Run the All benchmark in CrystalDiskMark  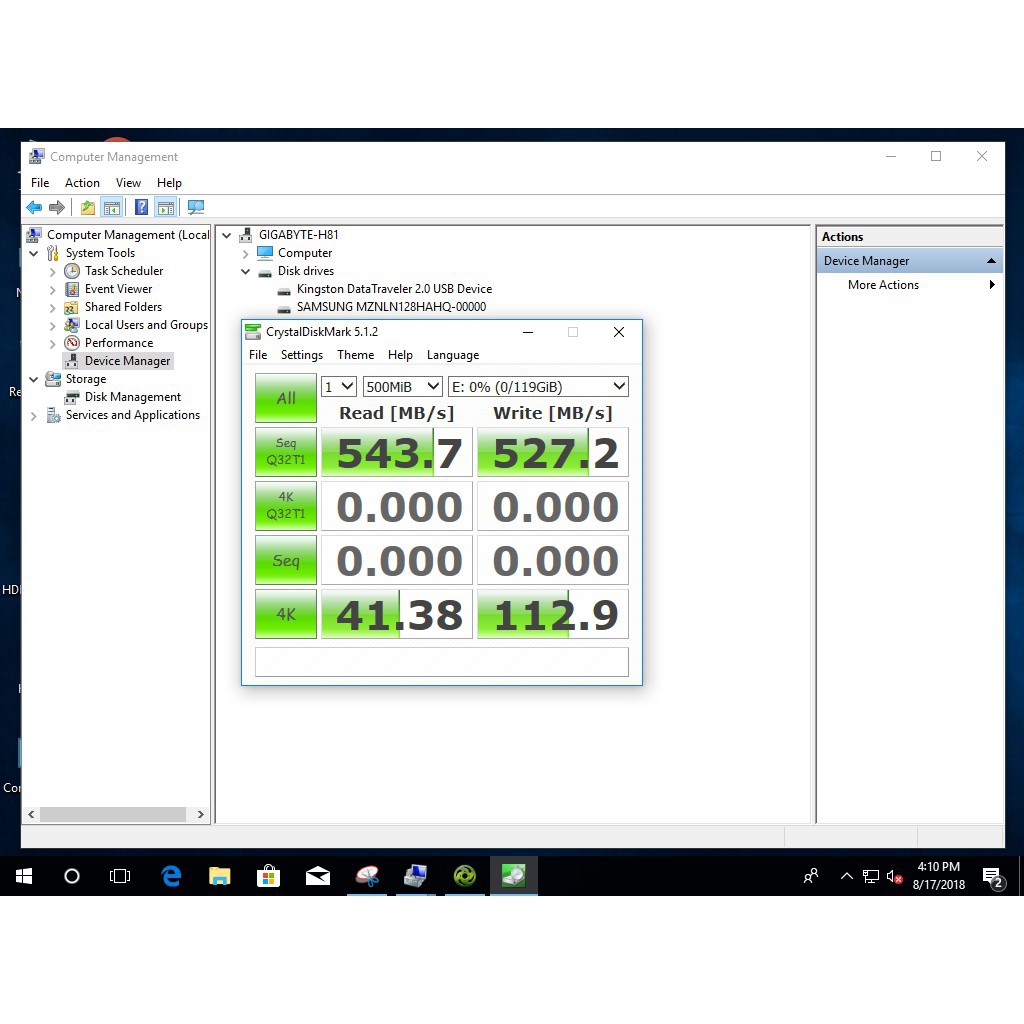click(286, 398)
